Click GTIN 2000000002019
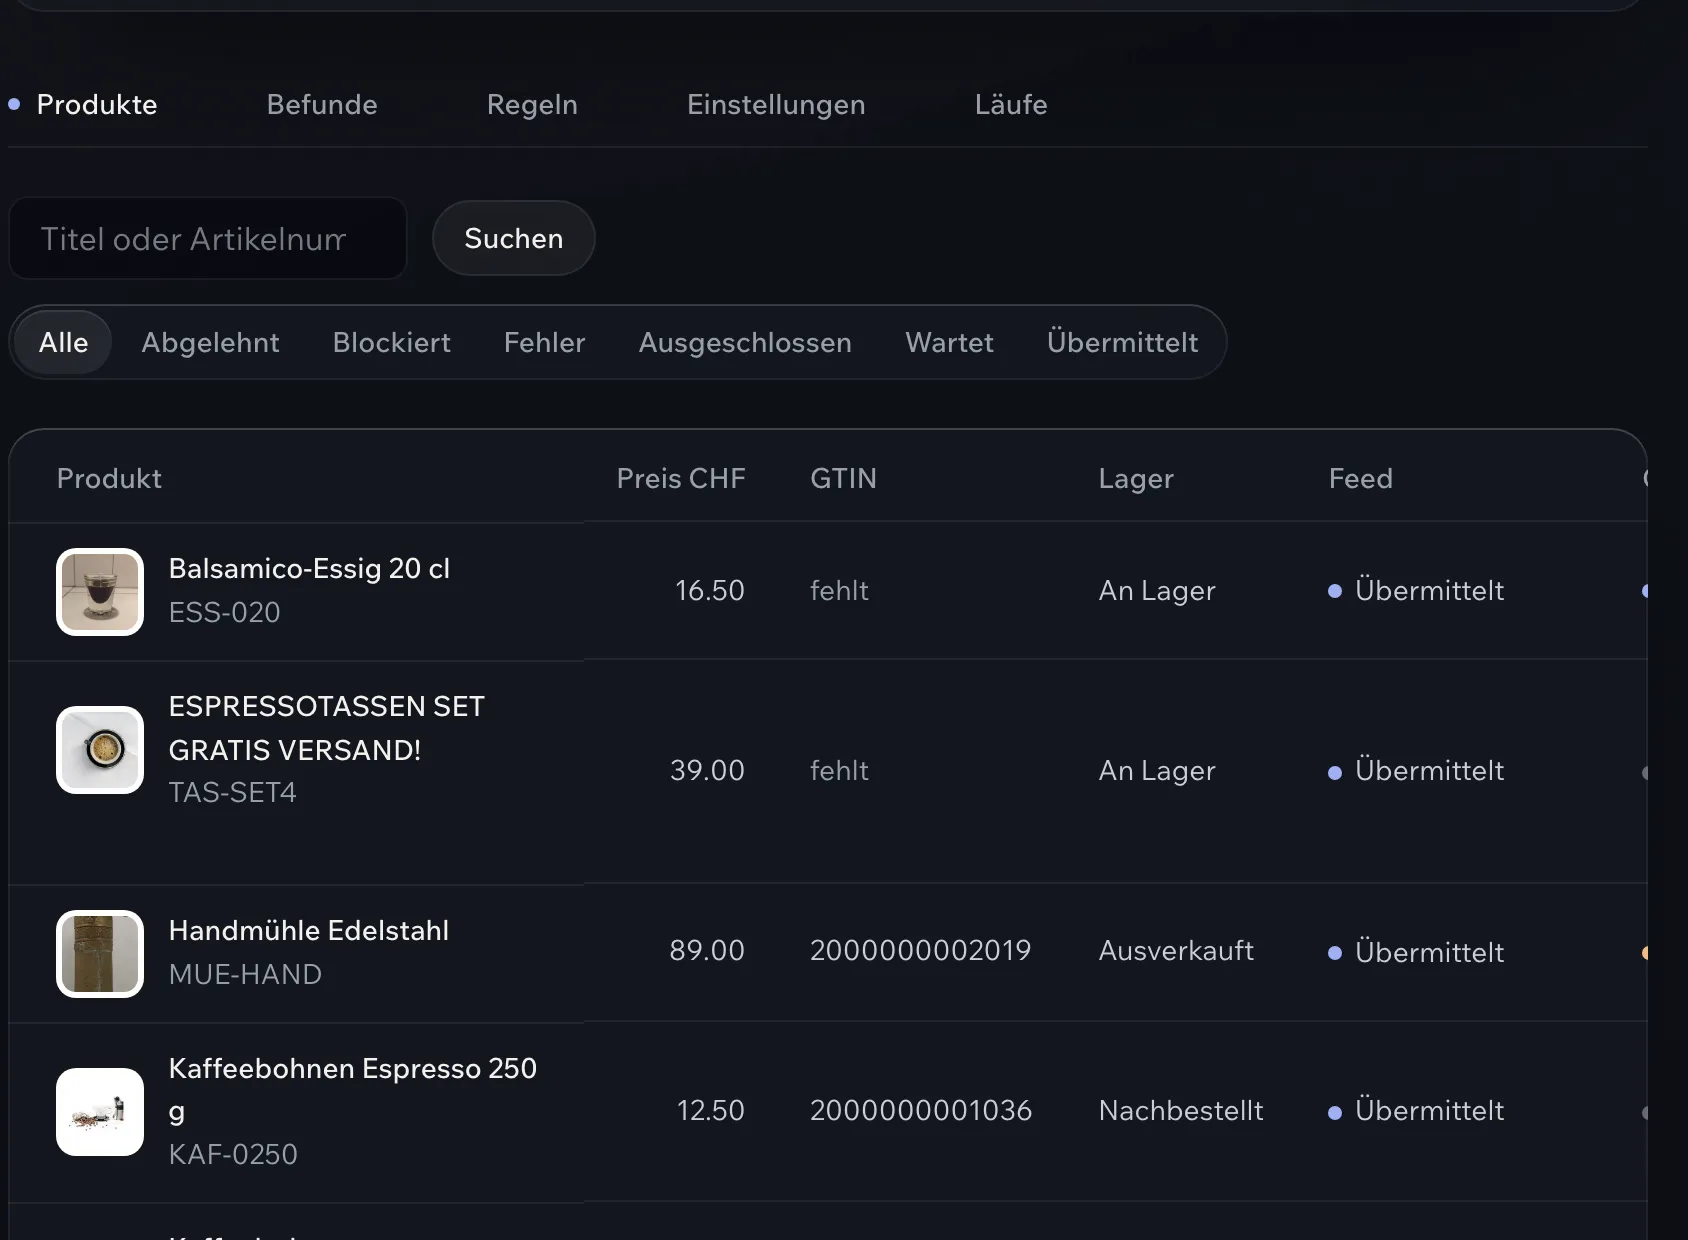This screenshot has height=1240, width=1688. (920, 951)
